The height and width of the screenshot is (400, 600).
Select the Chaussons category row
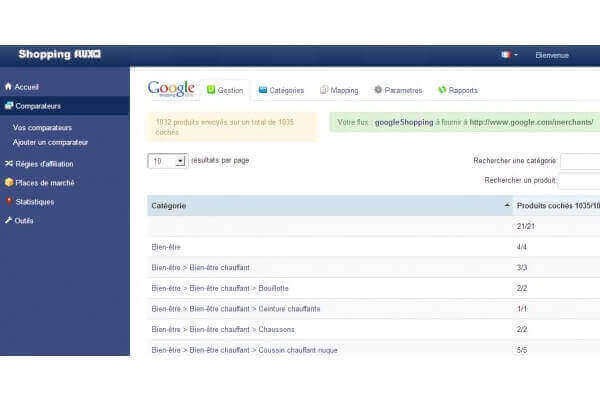[x=374, y=329]
